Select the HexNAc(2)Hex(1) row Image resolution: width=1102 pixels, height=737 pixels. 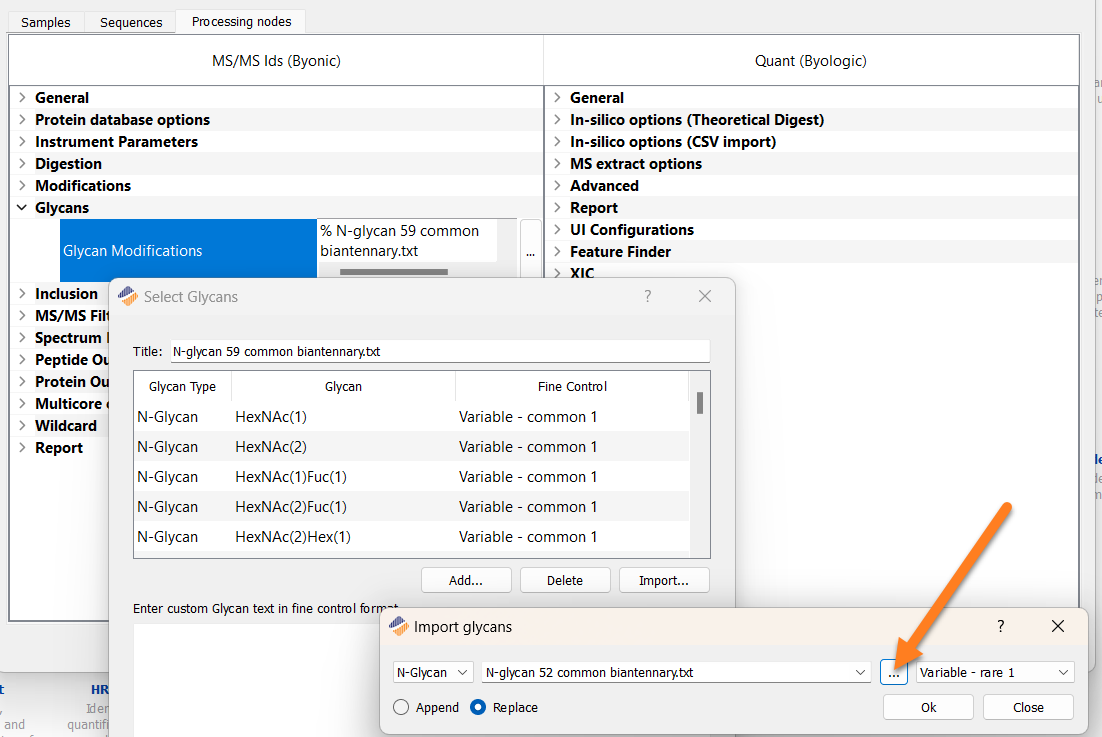click(412, 537)
